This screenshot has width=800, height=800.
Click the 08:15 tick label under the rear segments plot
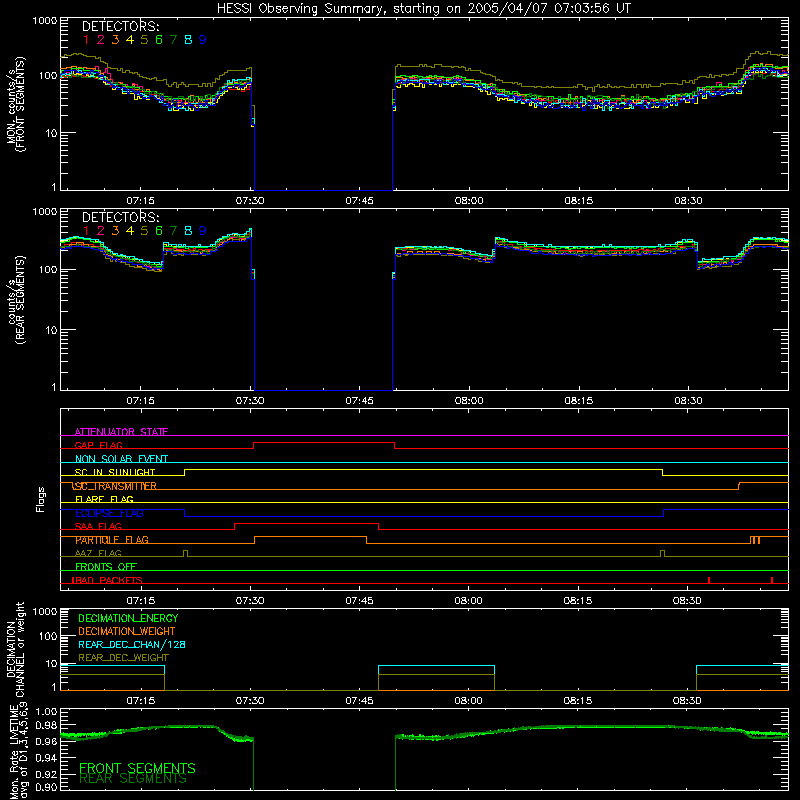click(579, 401)
